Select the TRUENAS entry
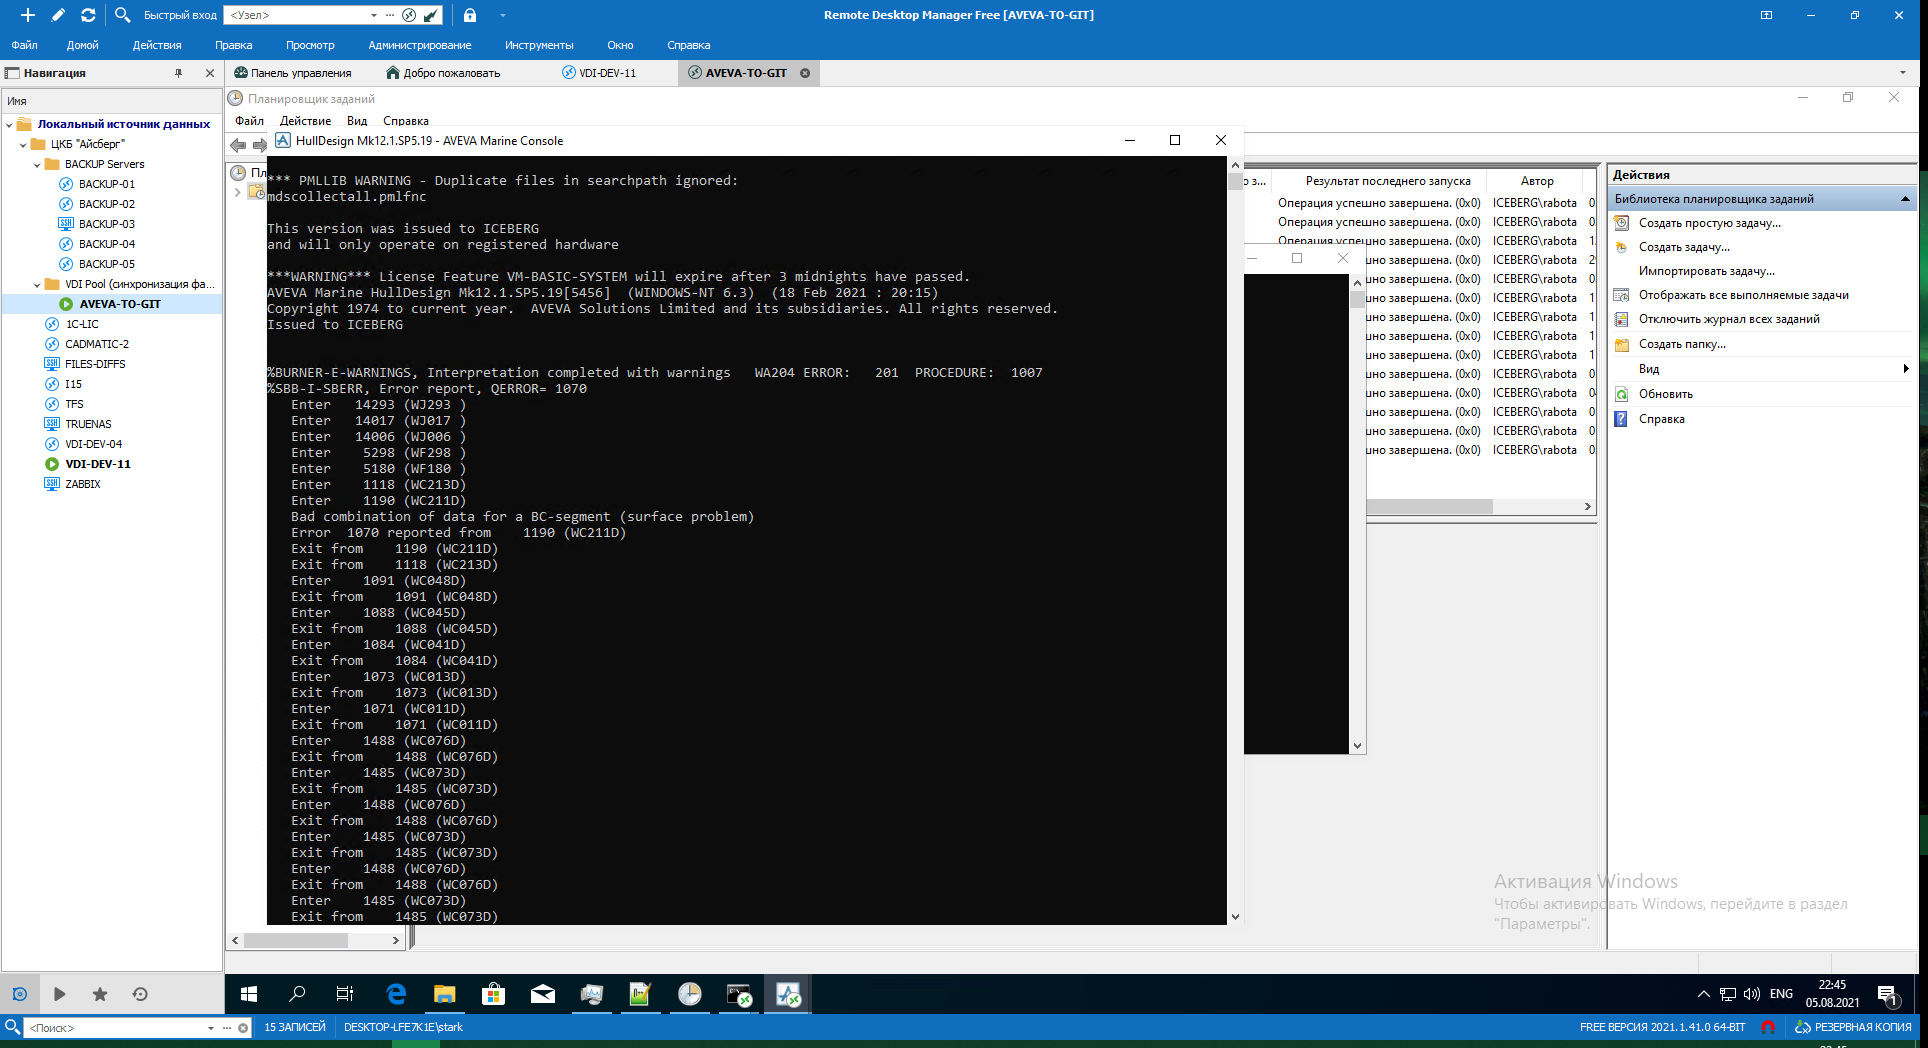 tap(88, 424)
